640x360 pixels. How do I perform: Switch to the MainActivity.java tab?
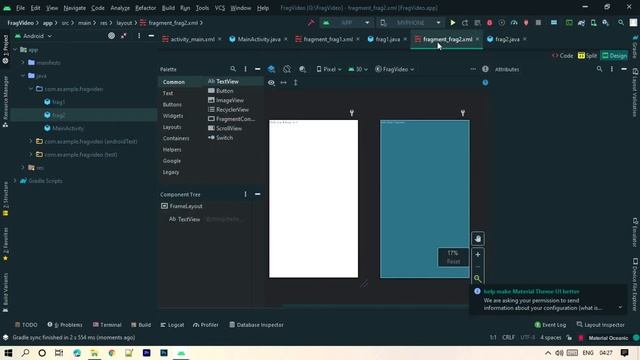(259, 39)
